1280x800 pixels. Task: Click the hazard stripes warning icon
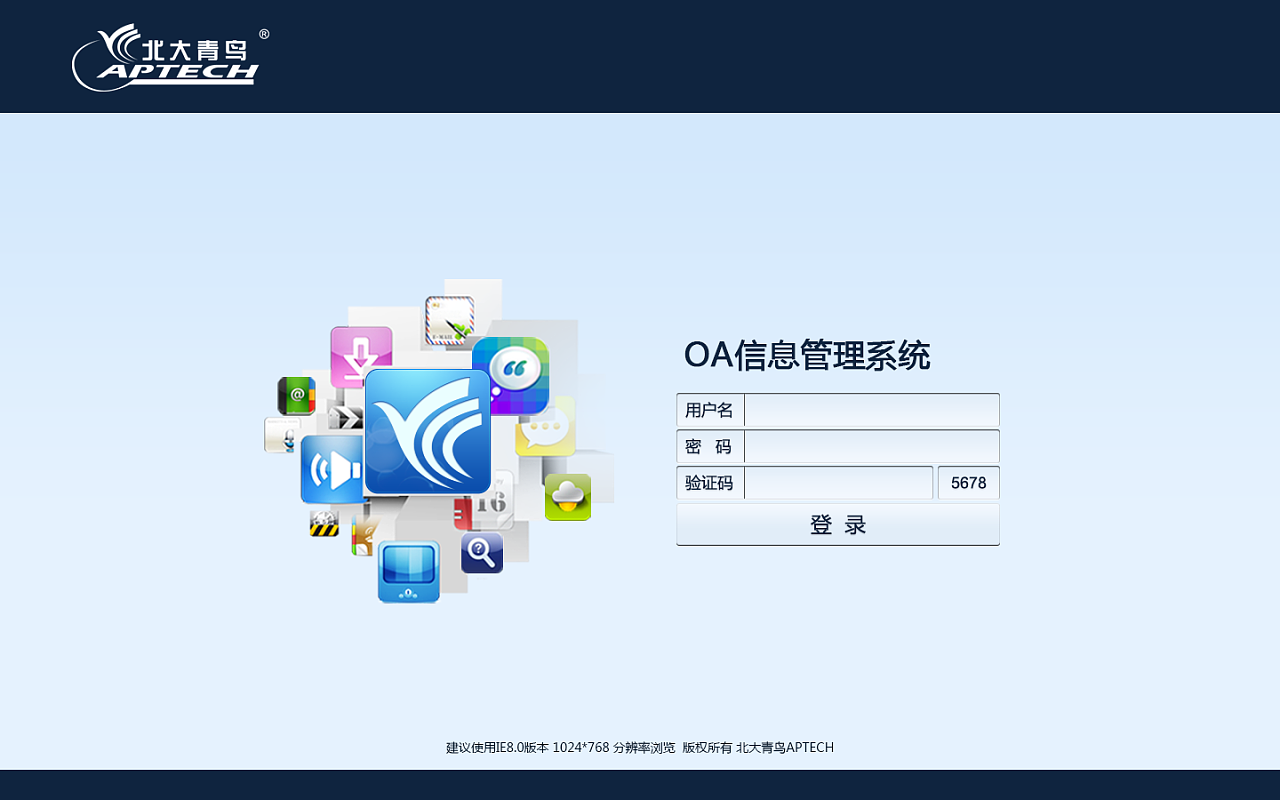pyautogui.click(x=326, y=521)
